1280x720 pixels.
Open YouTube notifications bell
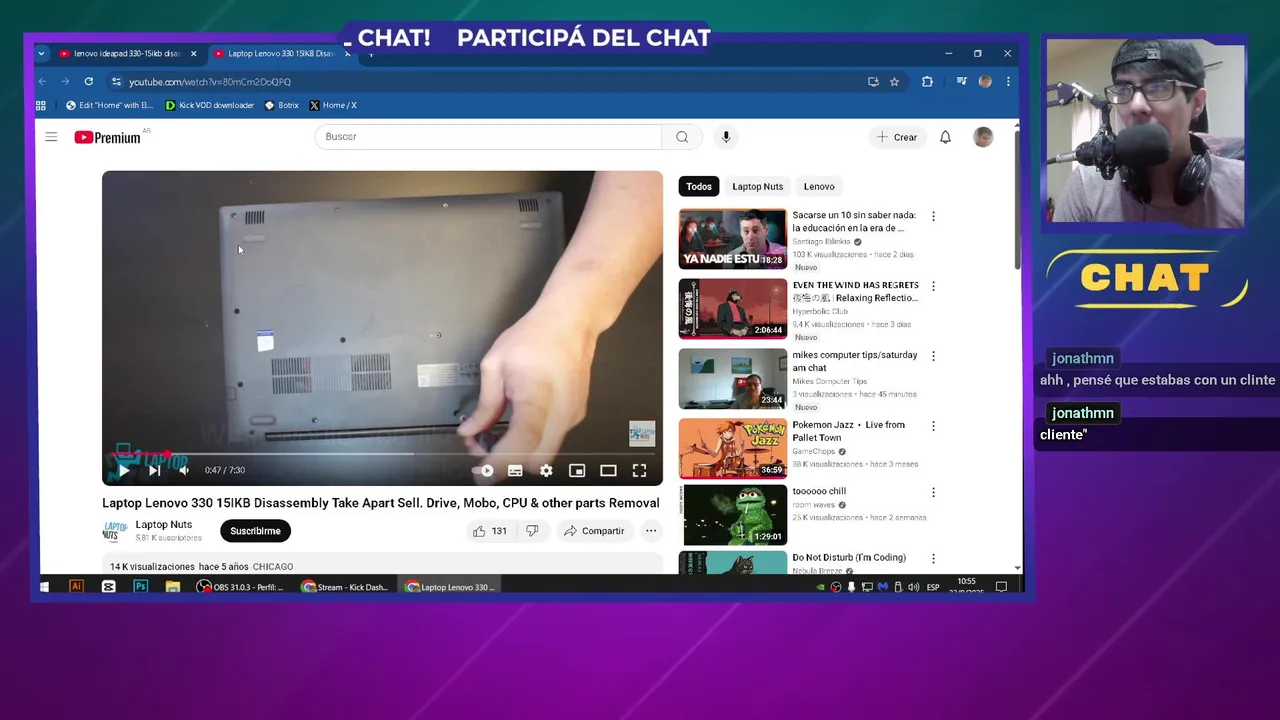(x=945, y=137)
